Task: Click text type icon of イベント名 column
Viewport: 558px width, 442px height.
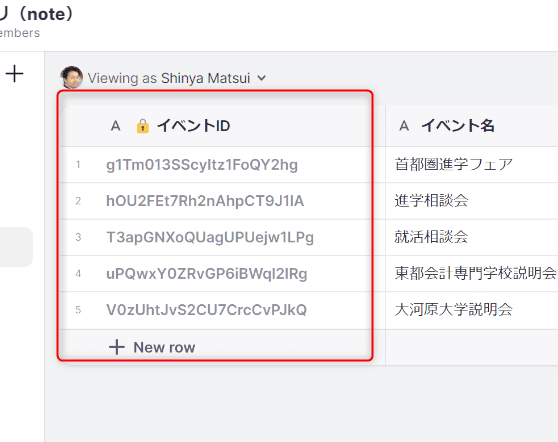Action: (404, 126)
